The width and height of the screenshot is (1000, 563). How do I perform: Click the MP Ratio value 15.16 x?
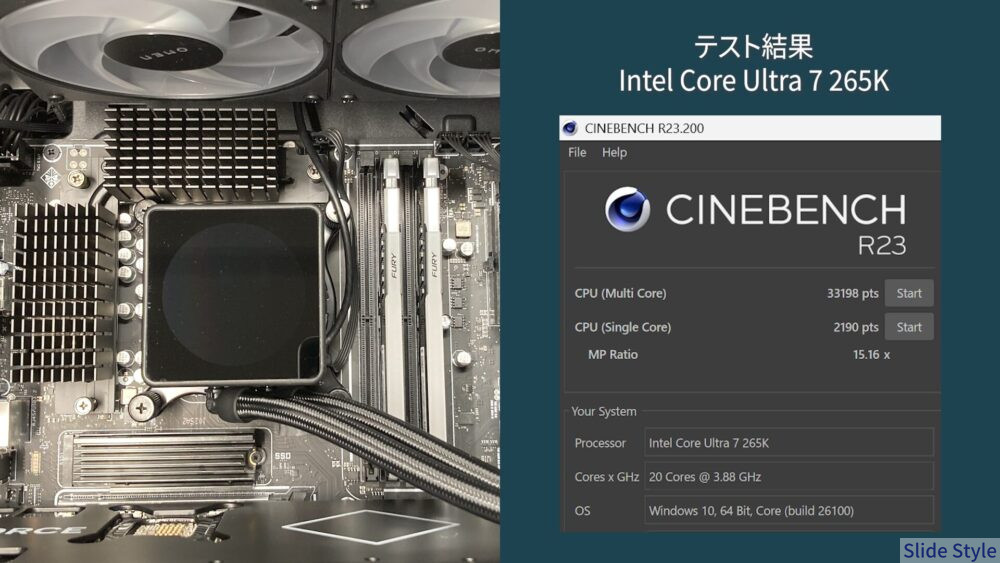(x=871, y=355)
